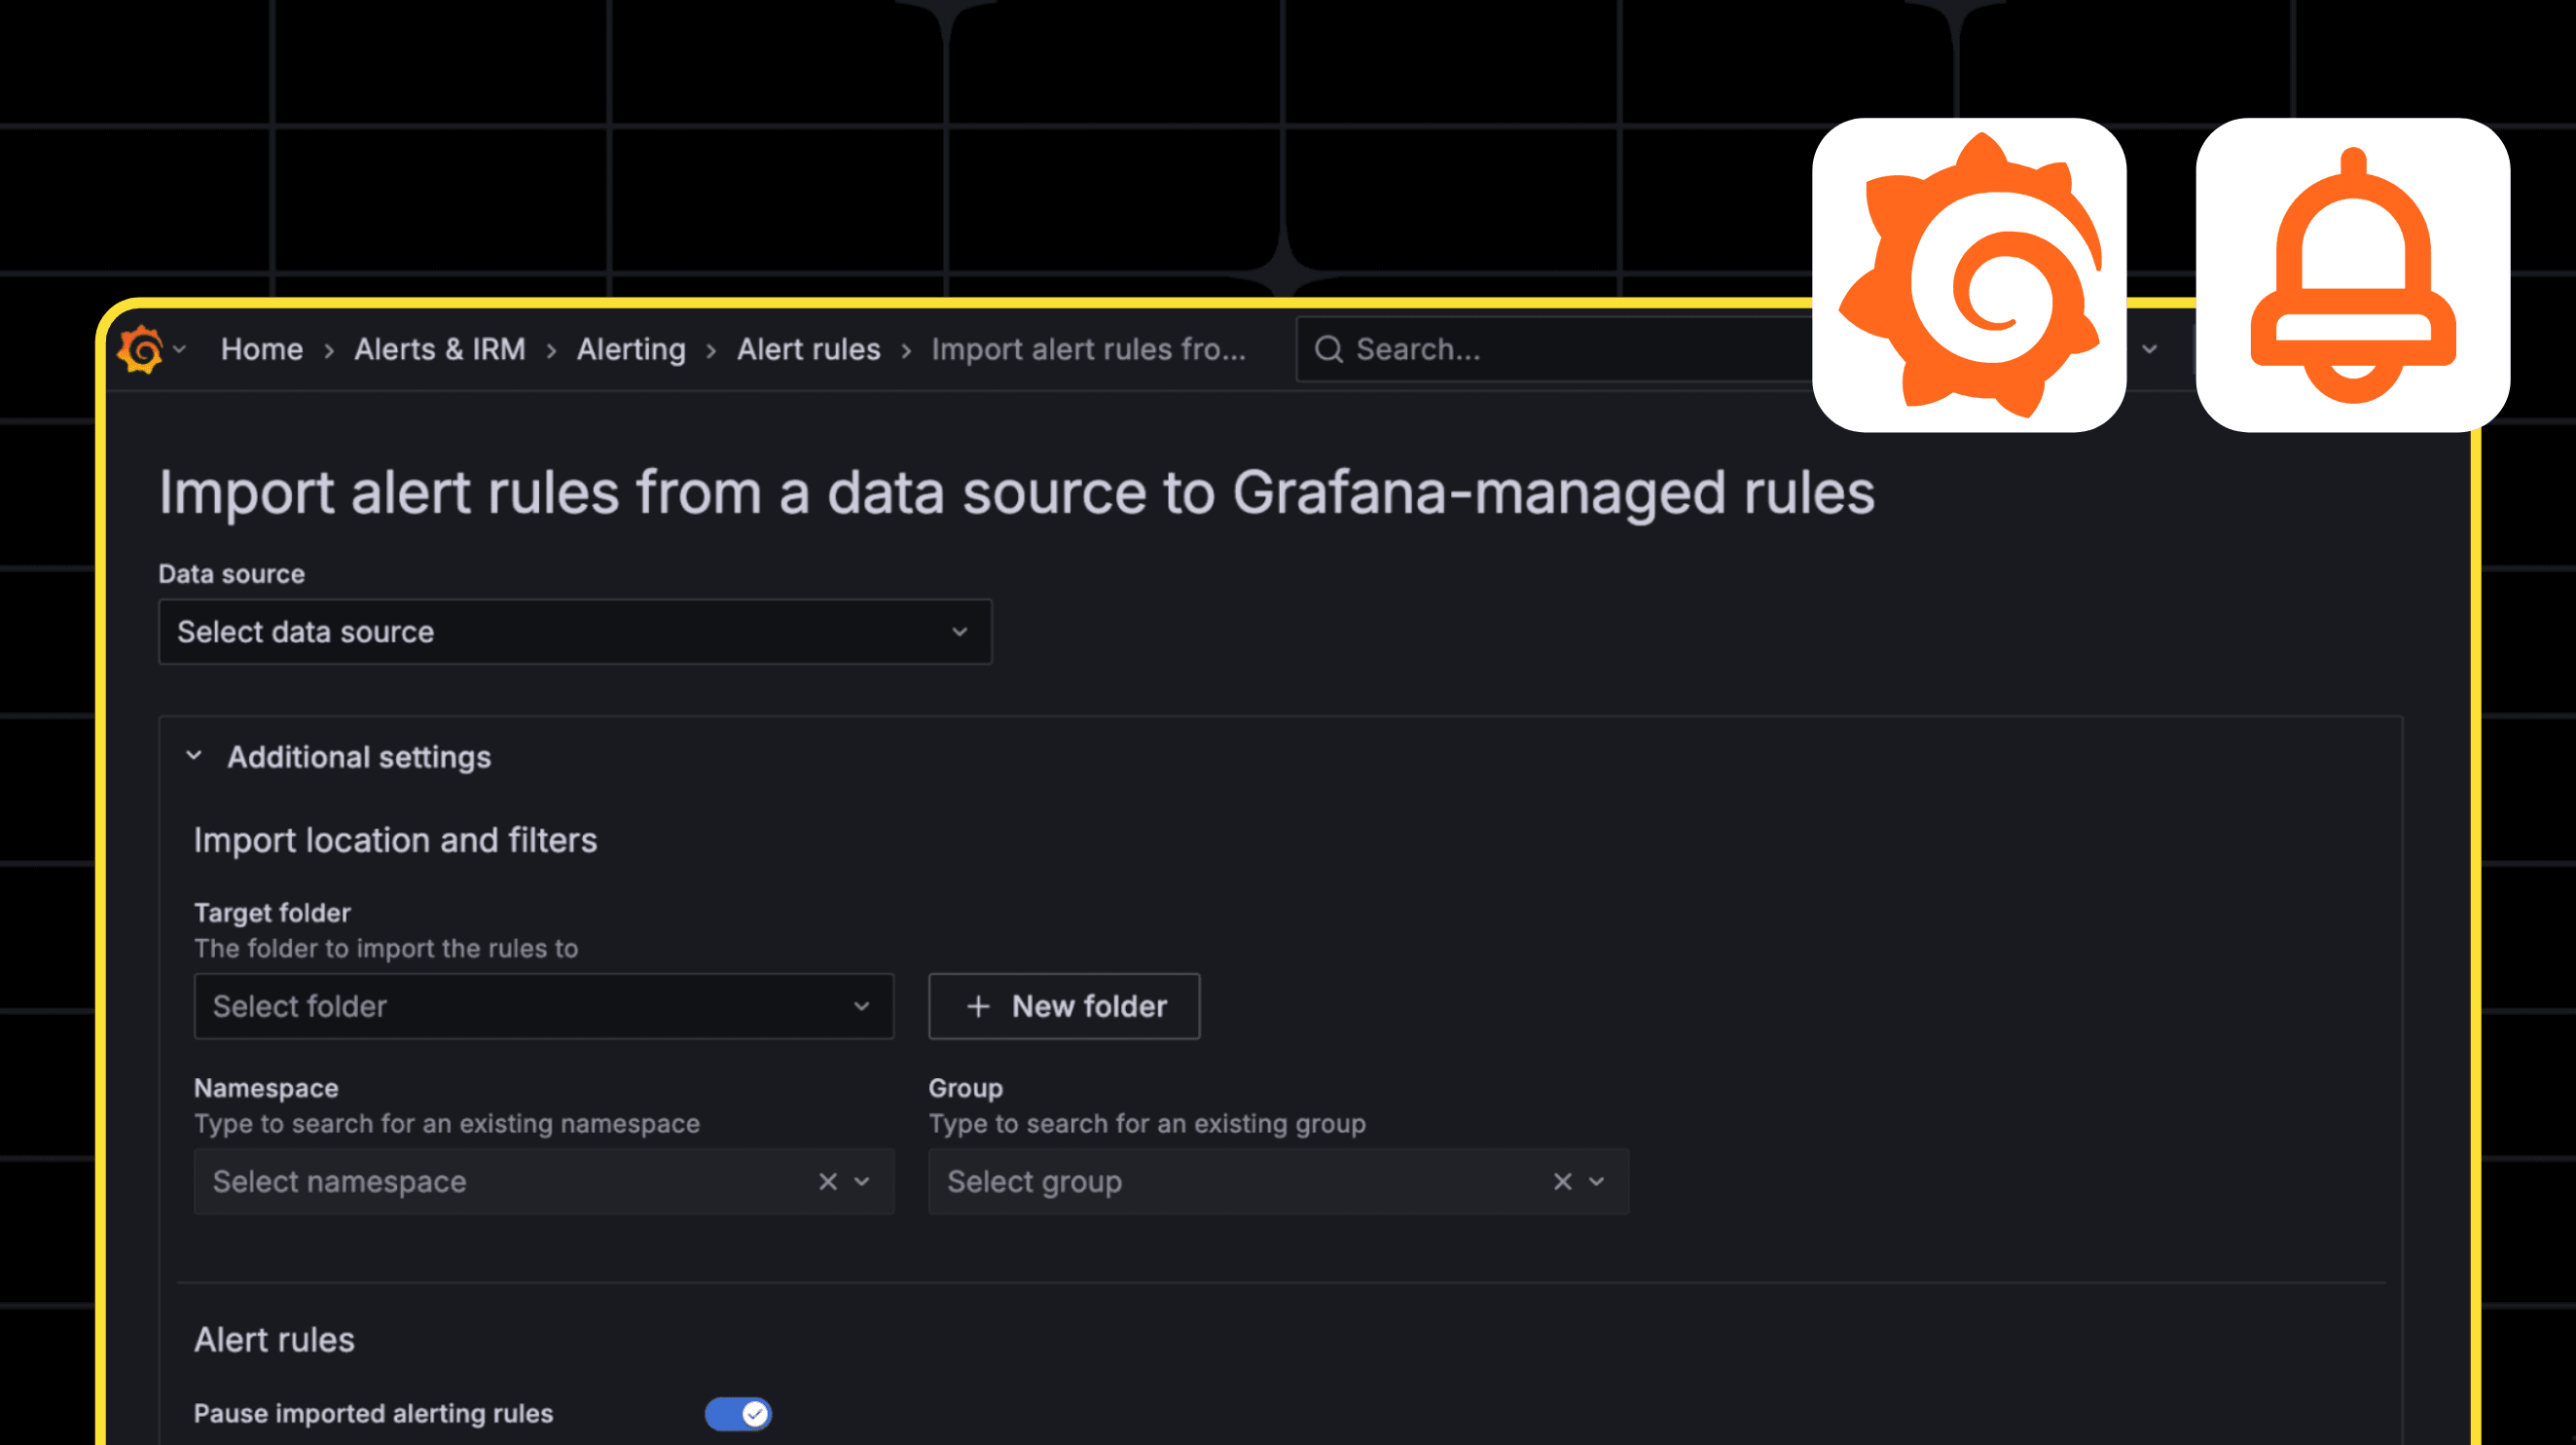Viewport: 2576px width, 1445px height.
Task: Click the plus icon inside the New folder button
Action: pos(977,1006)
